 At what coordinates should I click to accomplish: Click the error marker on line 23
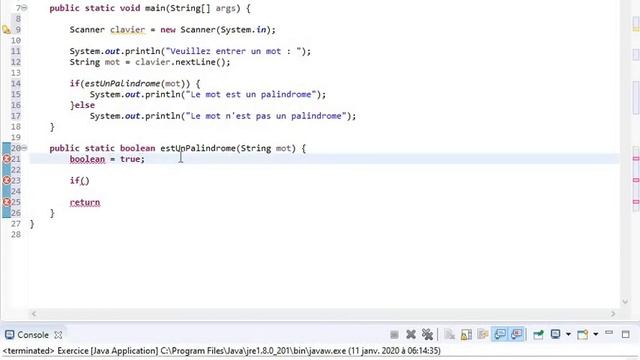[x=7, y=180]
